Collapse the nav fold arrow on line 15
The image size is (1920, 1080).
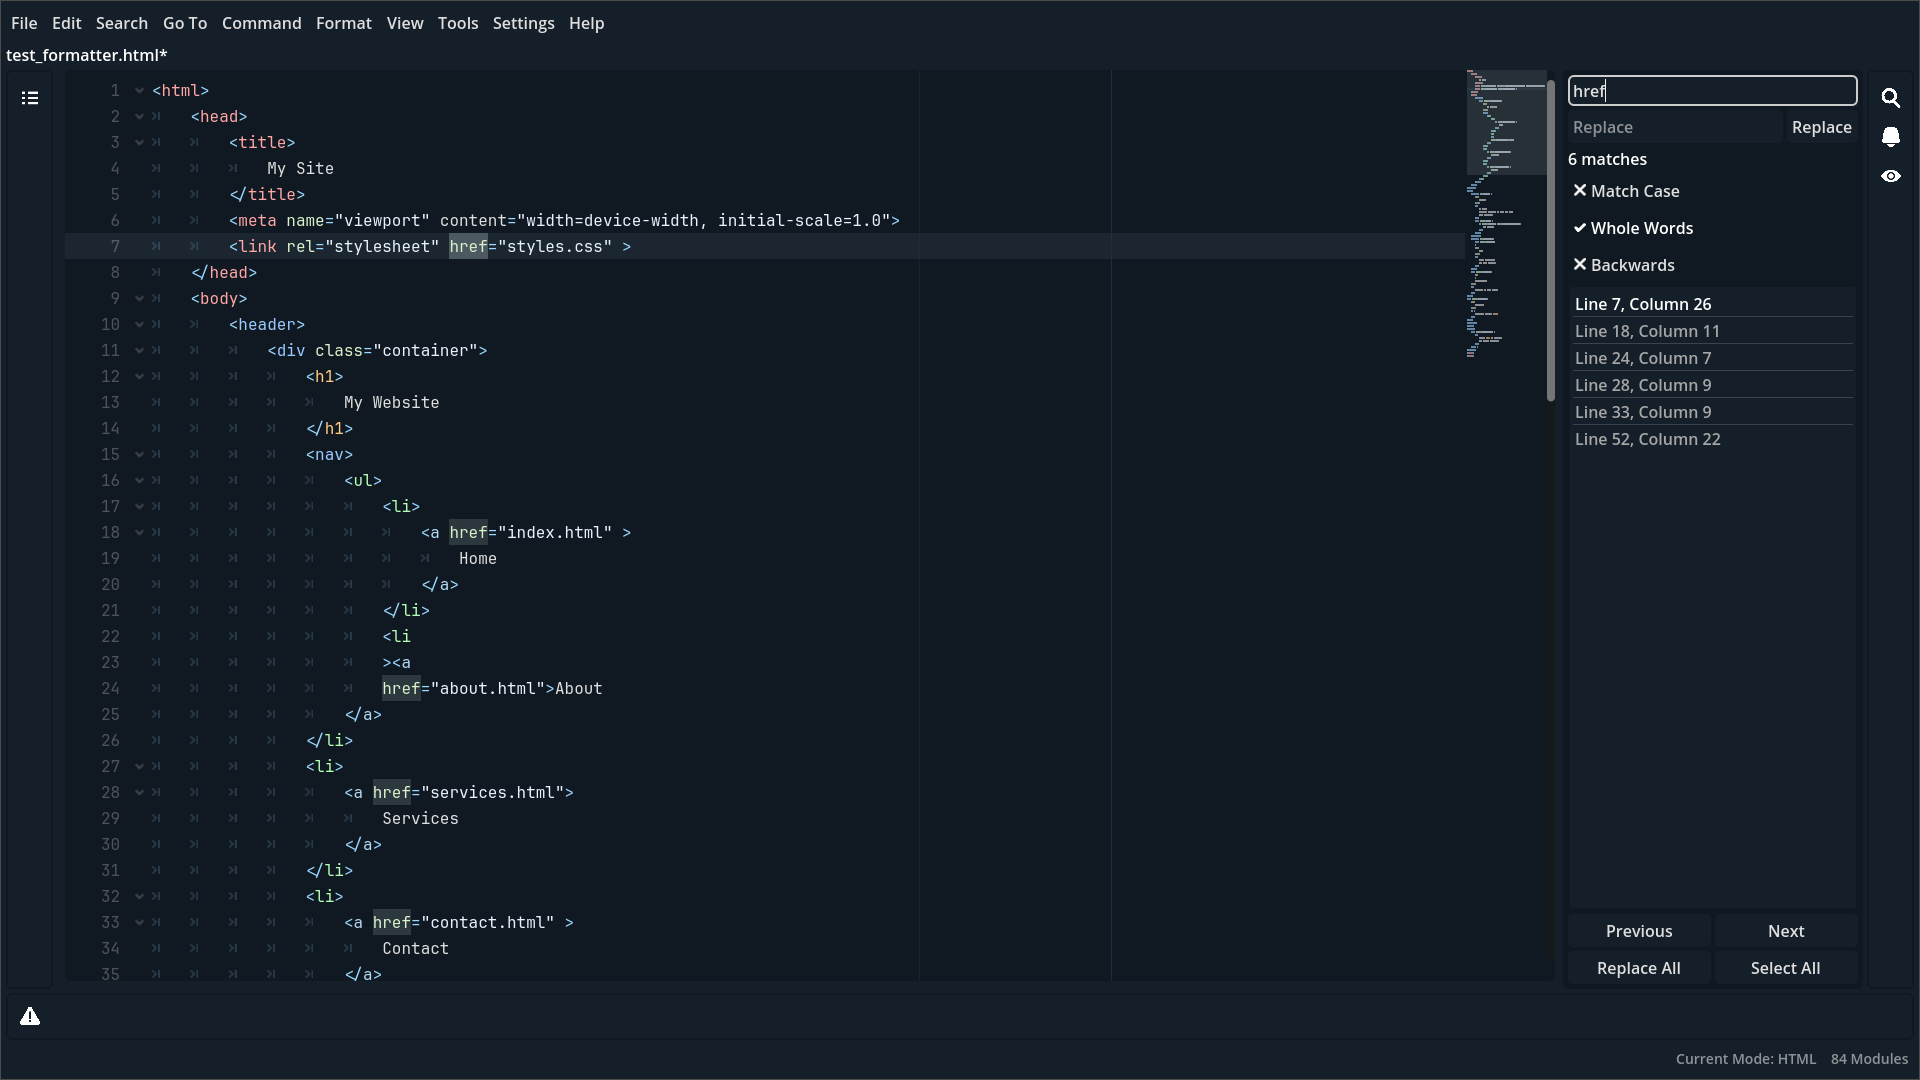coord(139,454)
